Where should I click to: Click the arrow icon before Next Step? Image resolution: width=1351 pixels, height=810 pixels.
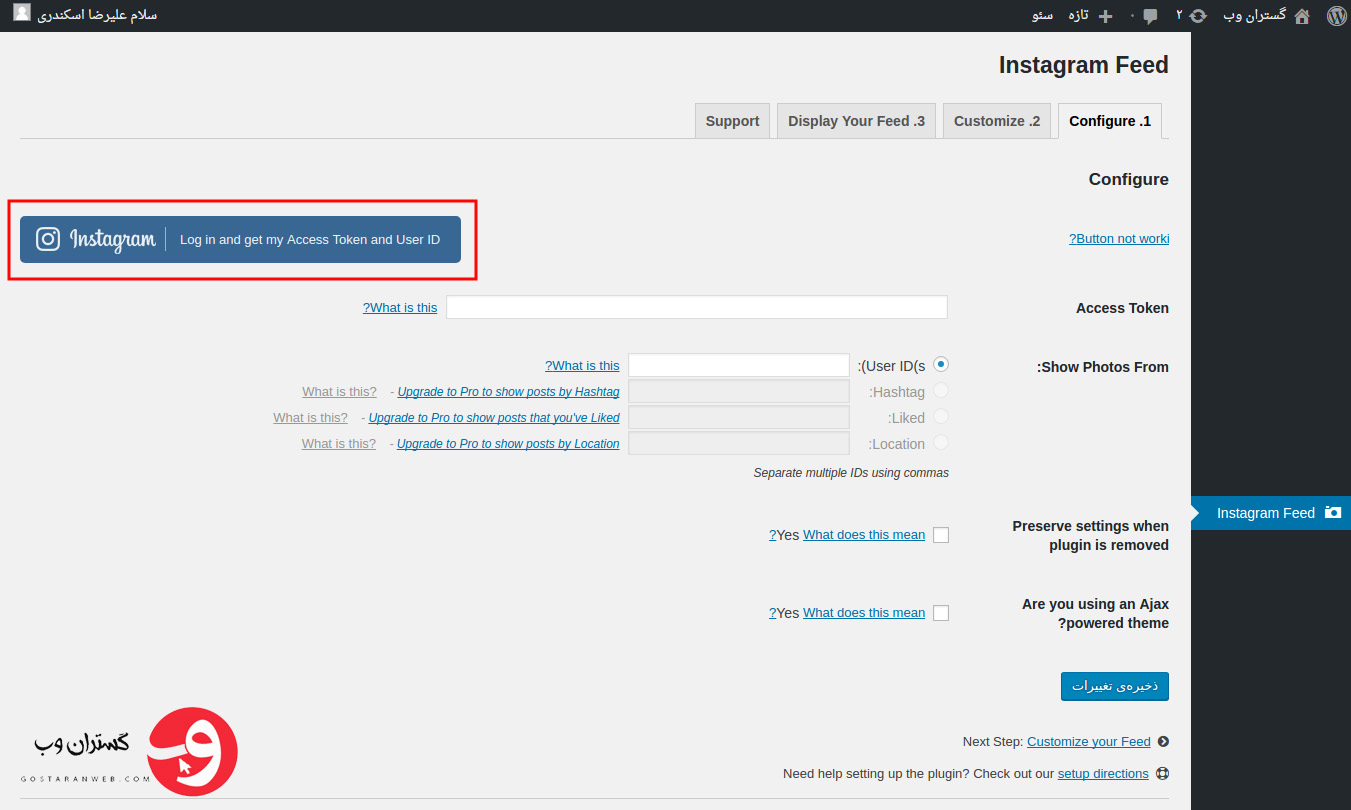pos(1162,742)
